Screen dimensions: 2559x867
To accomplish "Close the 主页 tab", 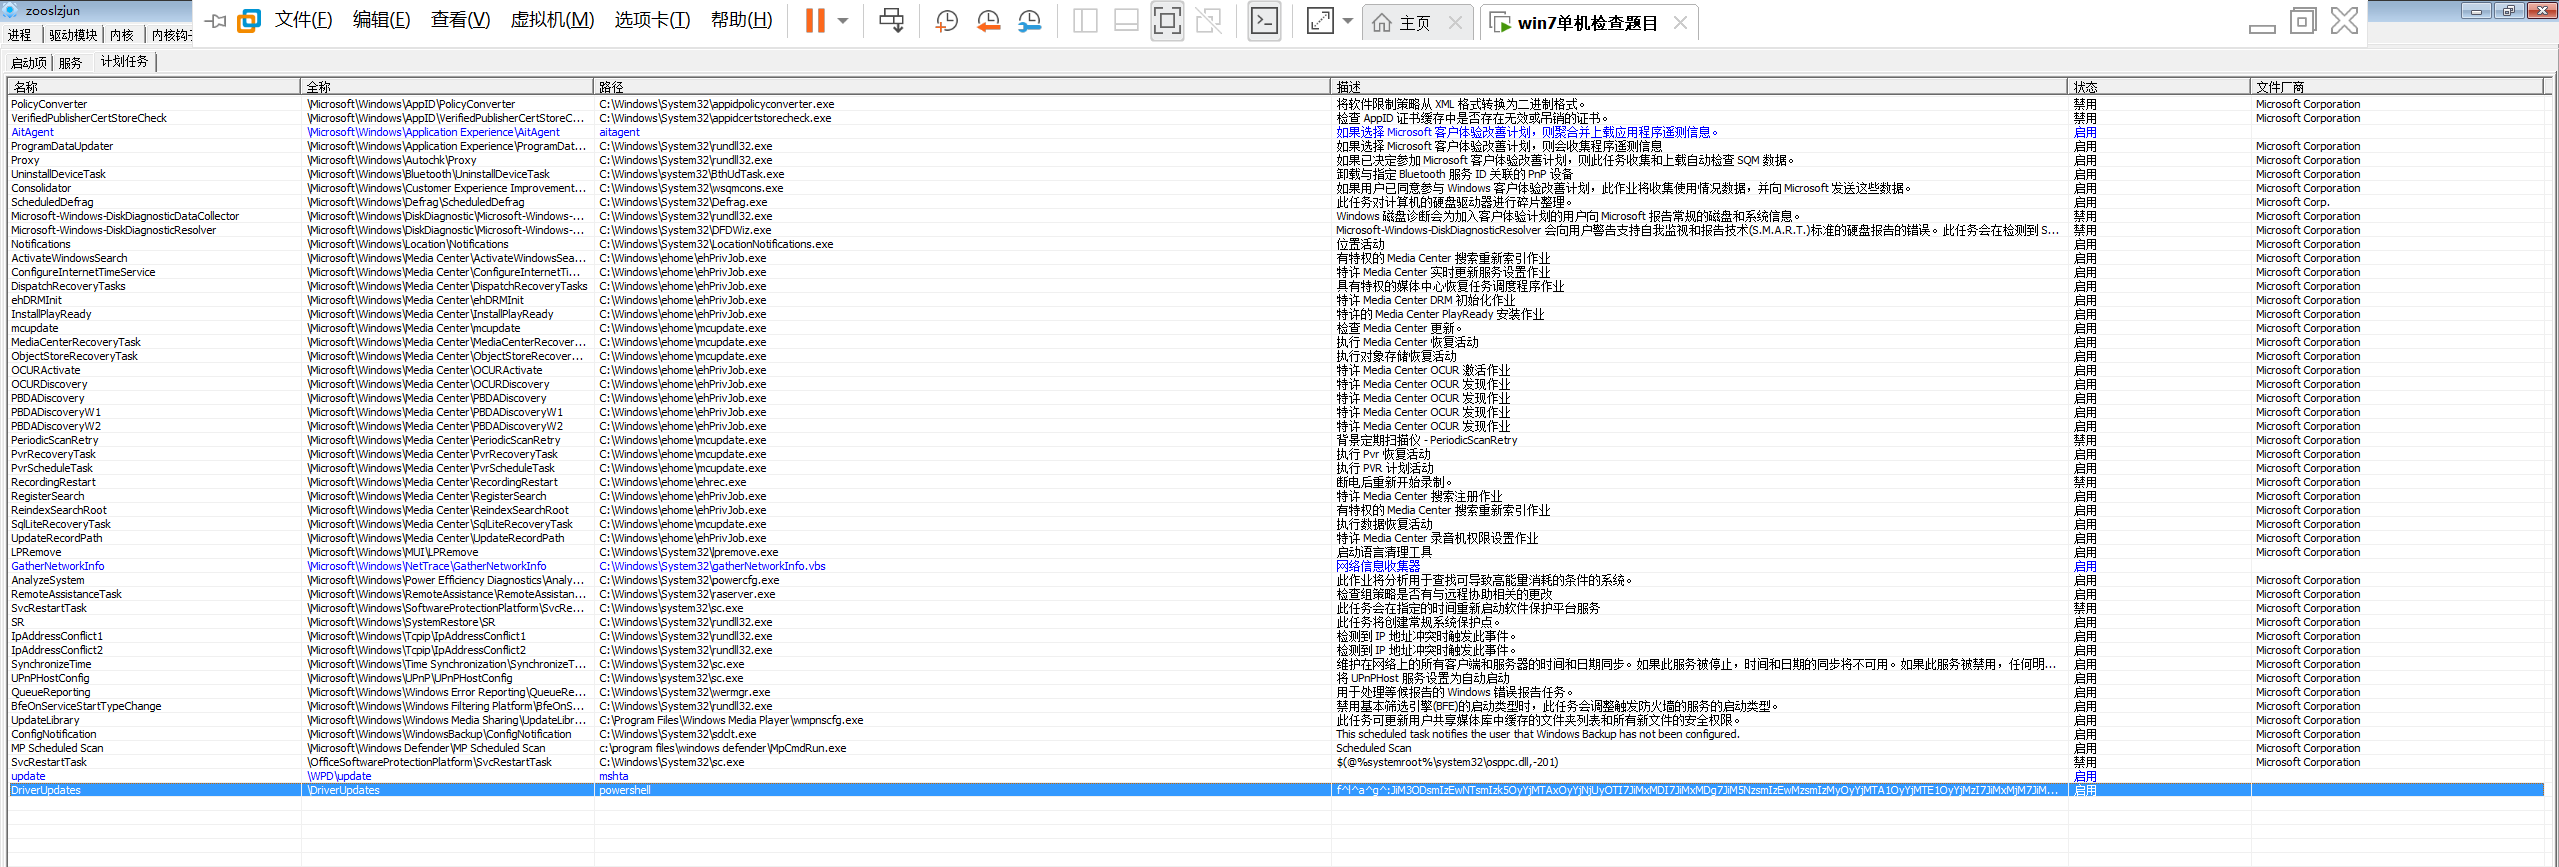I will [1455, 22].
